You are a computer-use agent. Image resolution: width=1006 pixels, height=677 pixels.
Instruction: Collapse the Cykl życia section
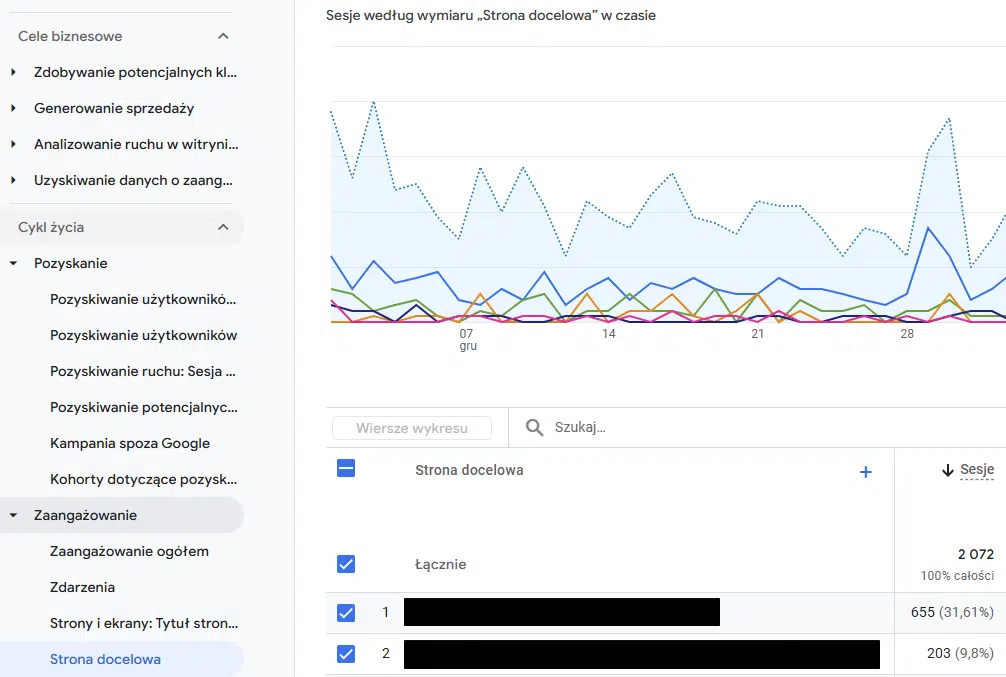click(x=223, y=227)
